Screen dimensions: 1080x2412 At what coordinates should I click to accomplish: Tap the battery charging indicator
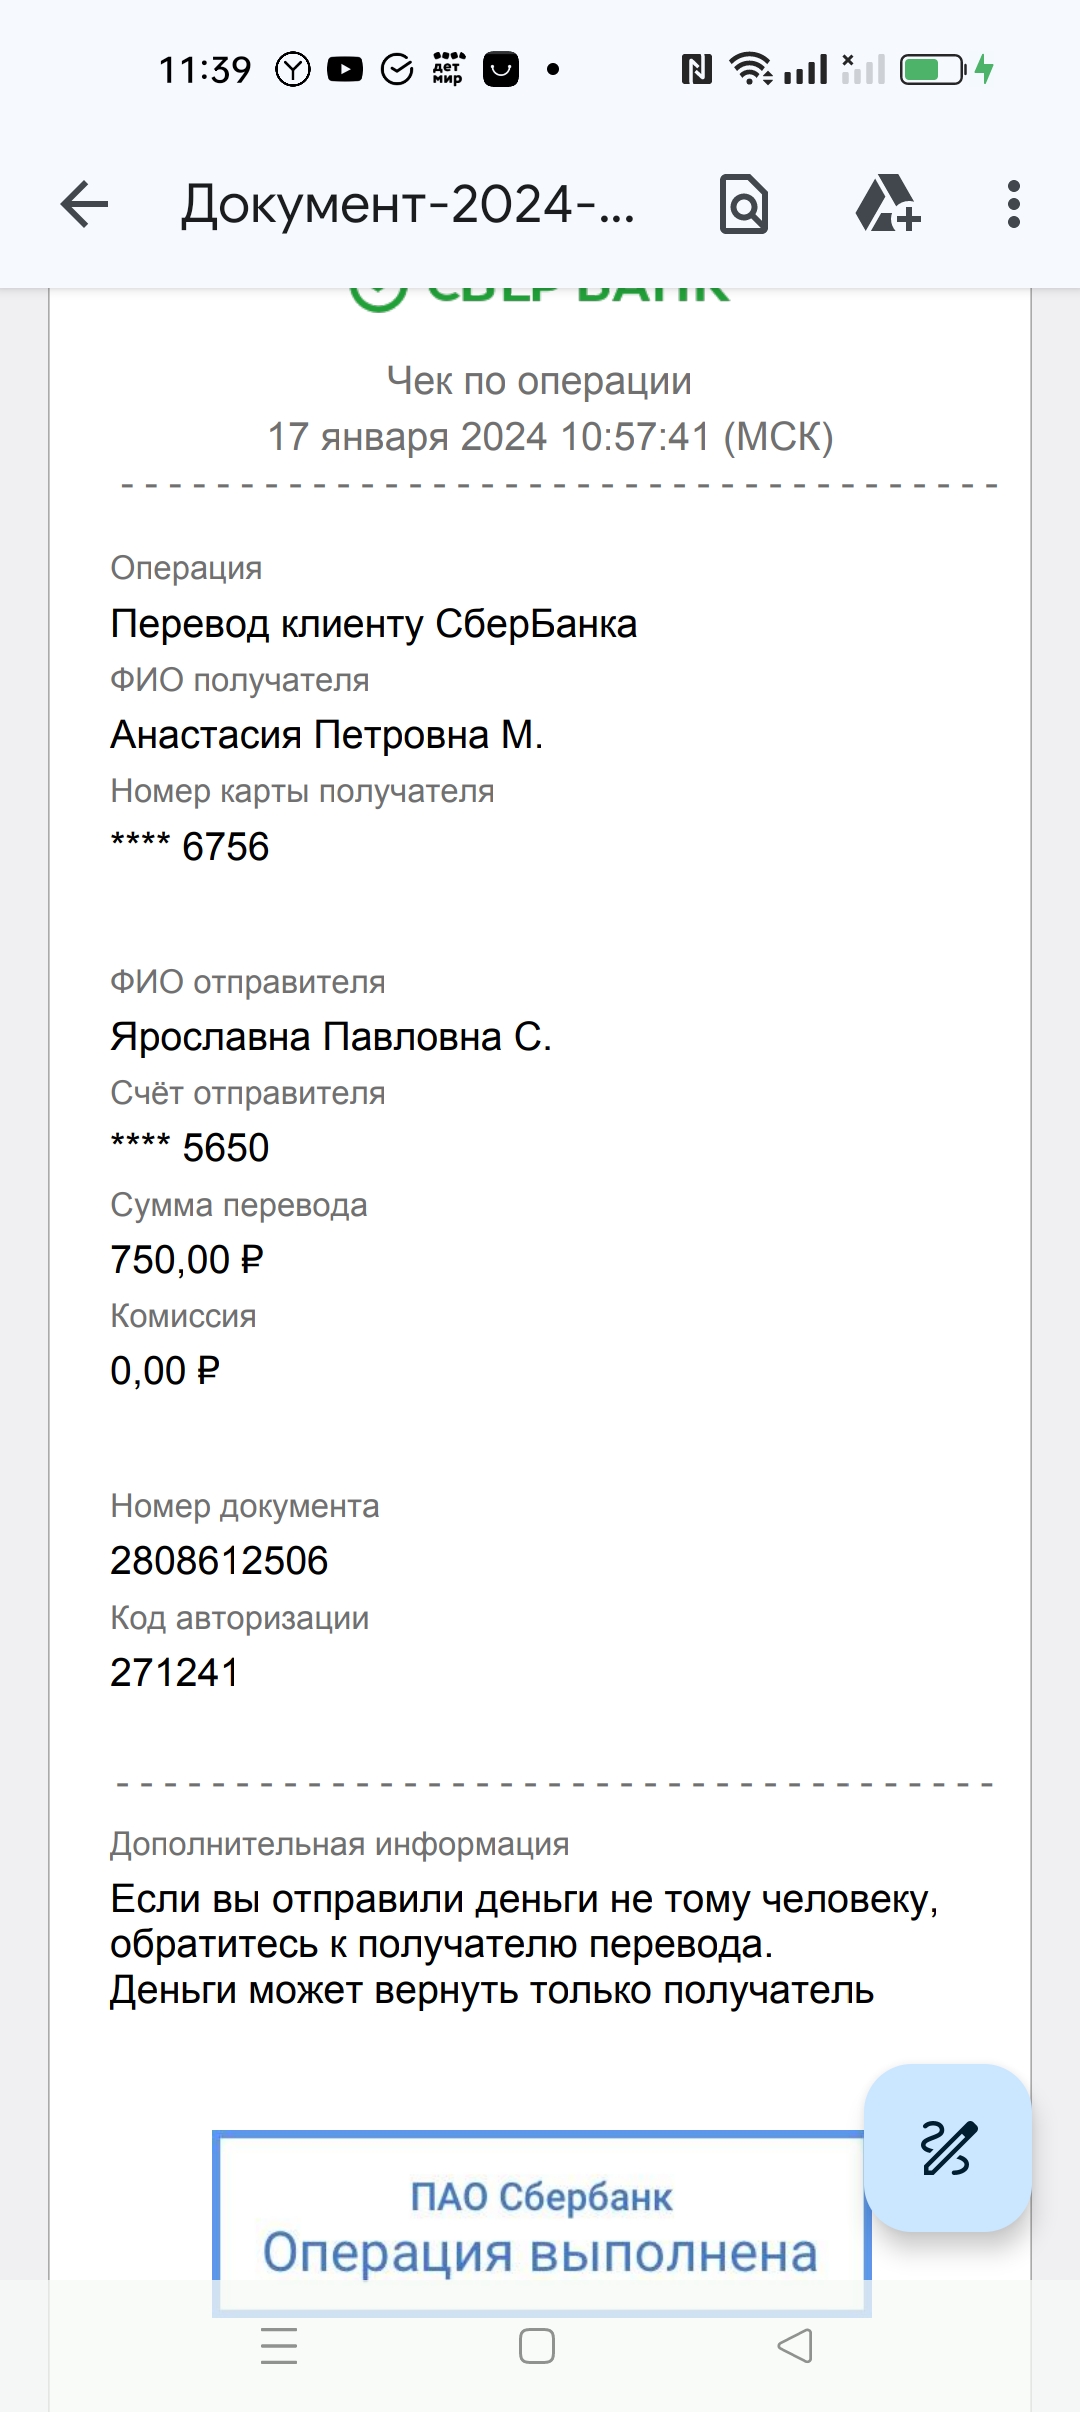pos(946,69)
